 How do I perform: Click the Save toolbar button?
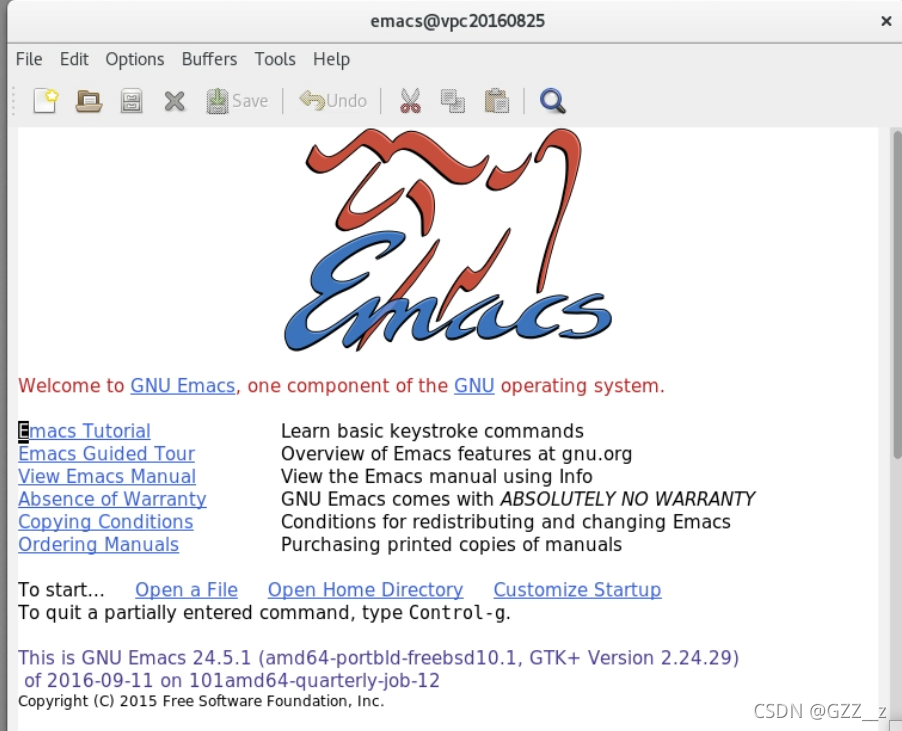click(x=238, y=101)
